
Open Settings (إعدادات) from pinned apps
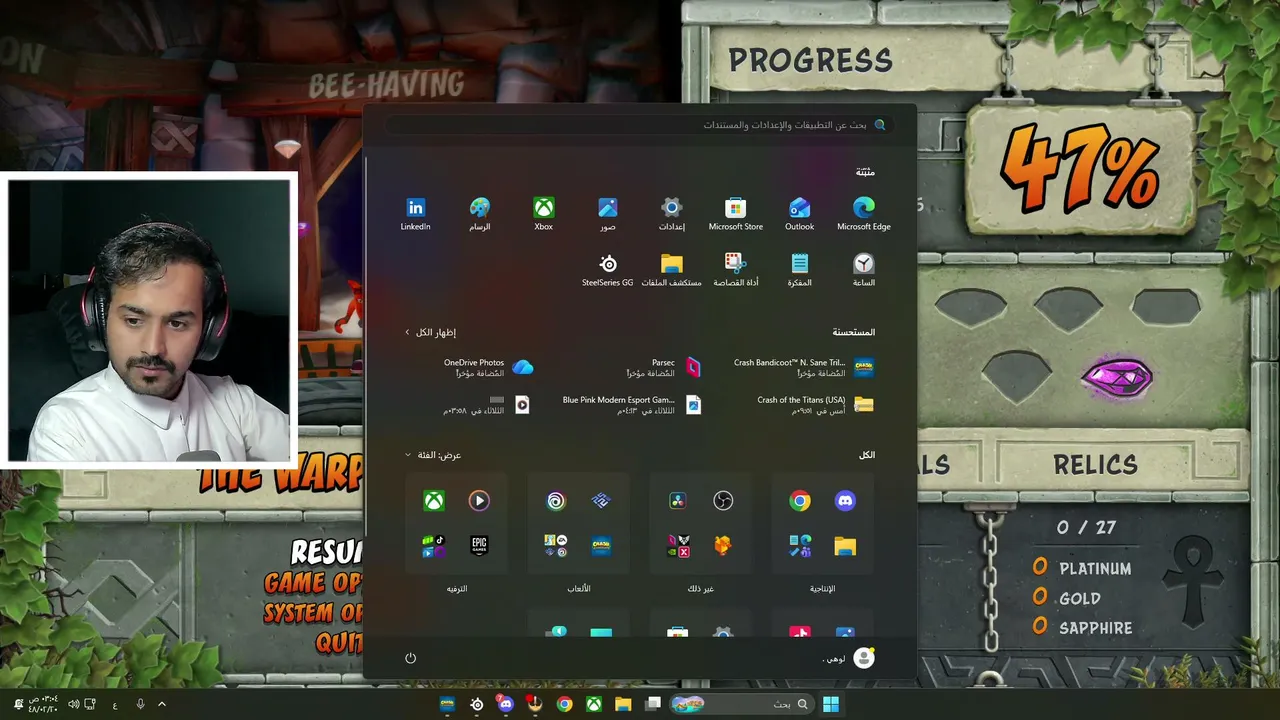point(672,214)
